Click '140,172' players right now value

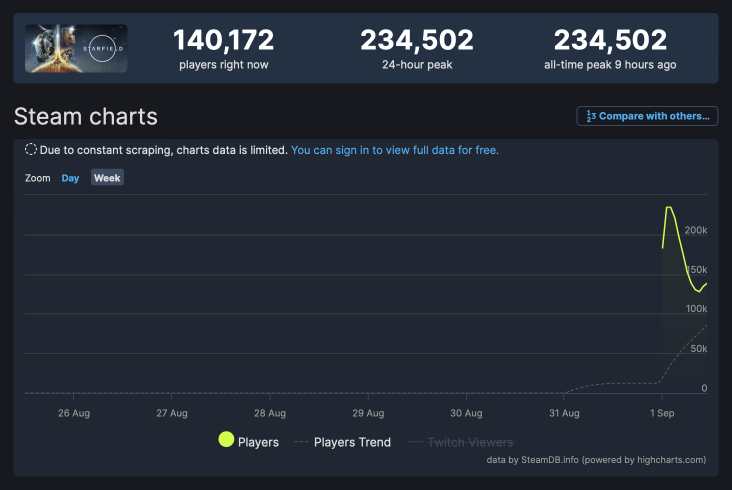click(224, 40)
